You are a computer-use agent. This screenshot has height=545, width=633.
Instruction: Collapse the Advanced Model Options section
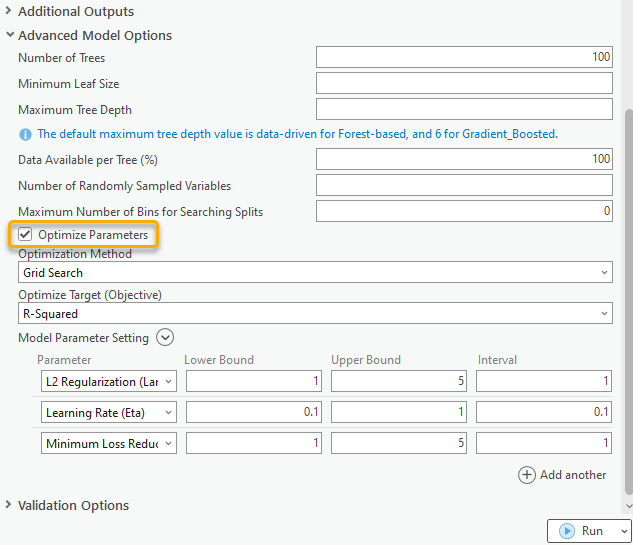pyautogui.click(x=9, y=36)
